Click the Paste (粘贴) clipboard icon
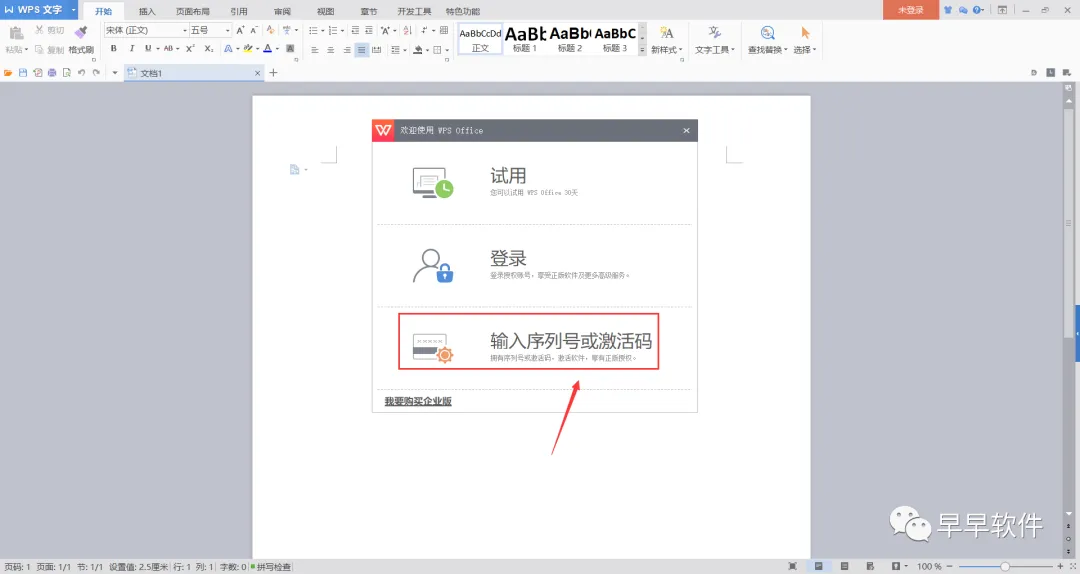The height and width of the screenshot is (574, 1080). click(17, 33)
